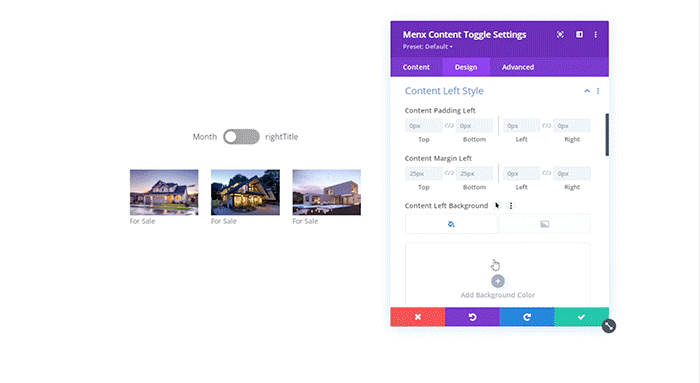Screen dimensions: 700x383
Task: Click the Content Margin Left label
Action: (438, 158)
